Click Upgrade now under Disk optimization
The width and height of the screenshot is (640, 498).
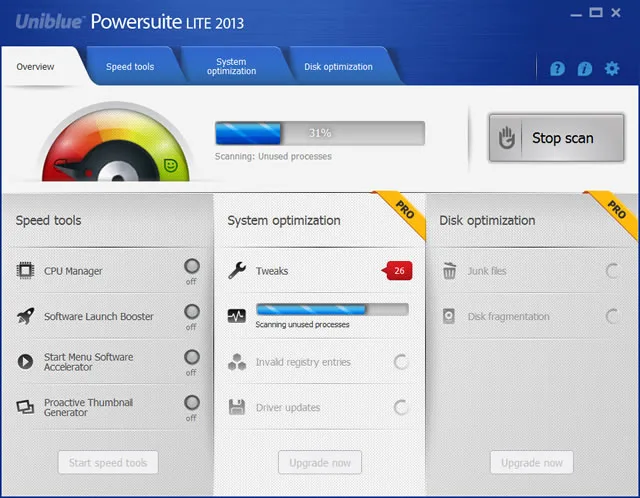[531, 462]
